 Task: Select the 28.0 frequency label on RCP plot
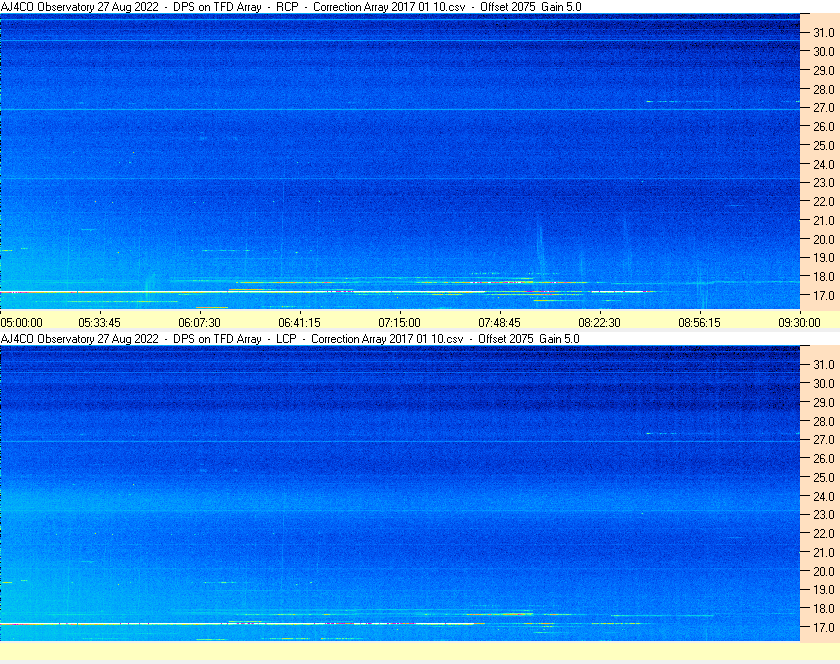click(x=824, y=89)
